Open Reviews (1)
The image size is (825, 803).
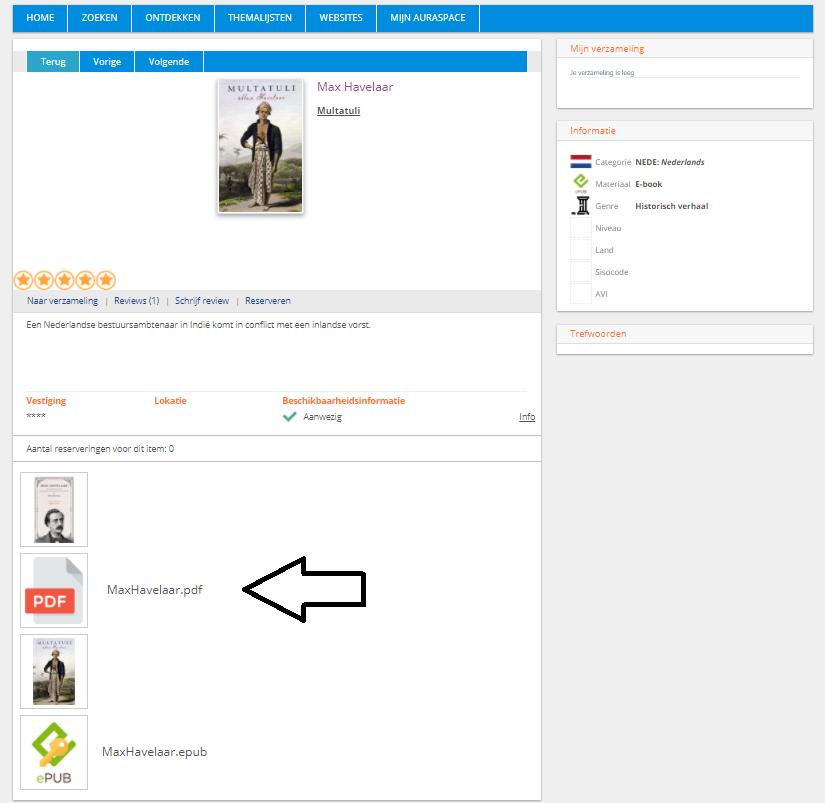click(x=136, y=301)
